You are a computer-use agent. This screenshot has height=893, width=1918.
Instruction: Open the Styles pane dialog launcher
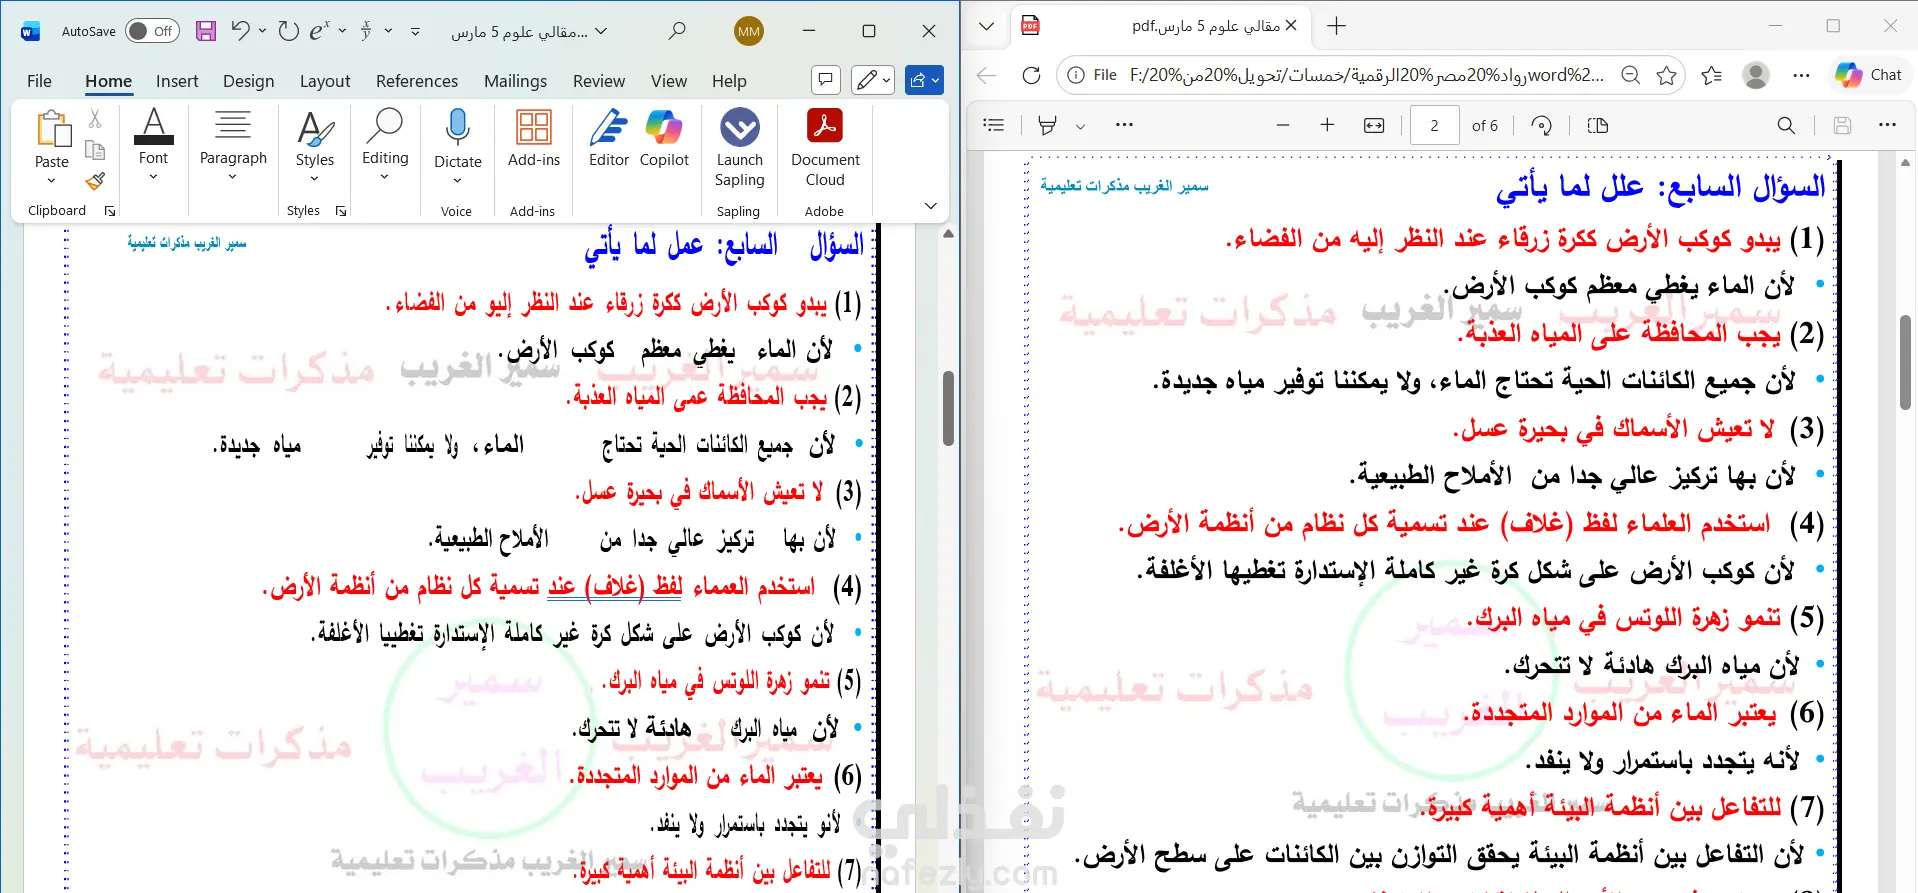pos(341,211)
